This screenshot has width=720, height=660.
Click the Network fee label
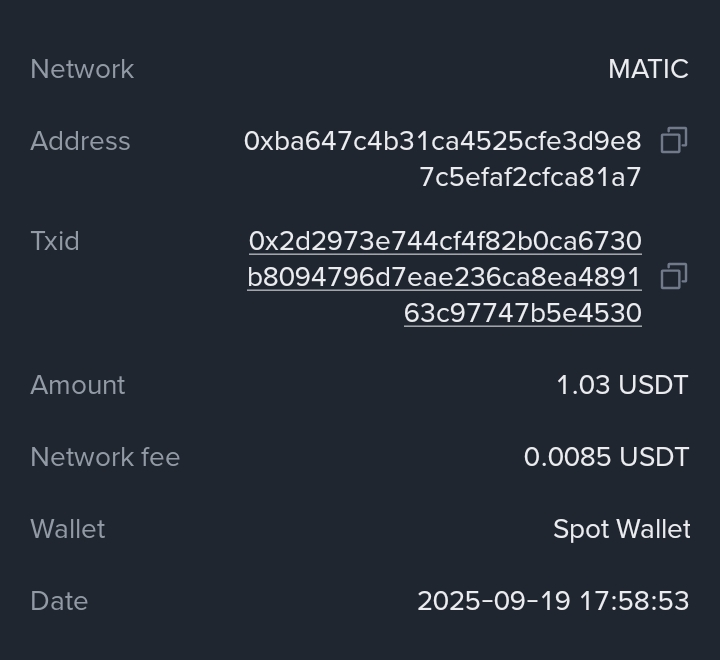pyautogui.click(x=105, y=457)
